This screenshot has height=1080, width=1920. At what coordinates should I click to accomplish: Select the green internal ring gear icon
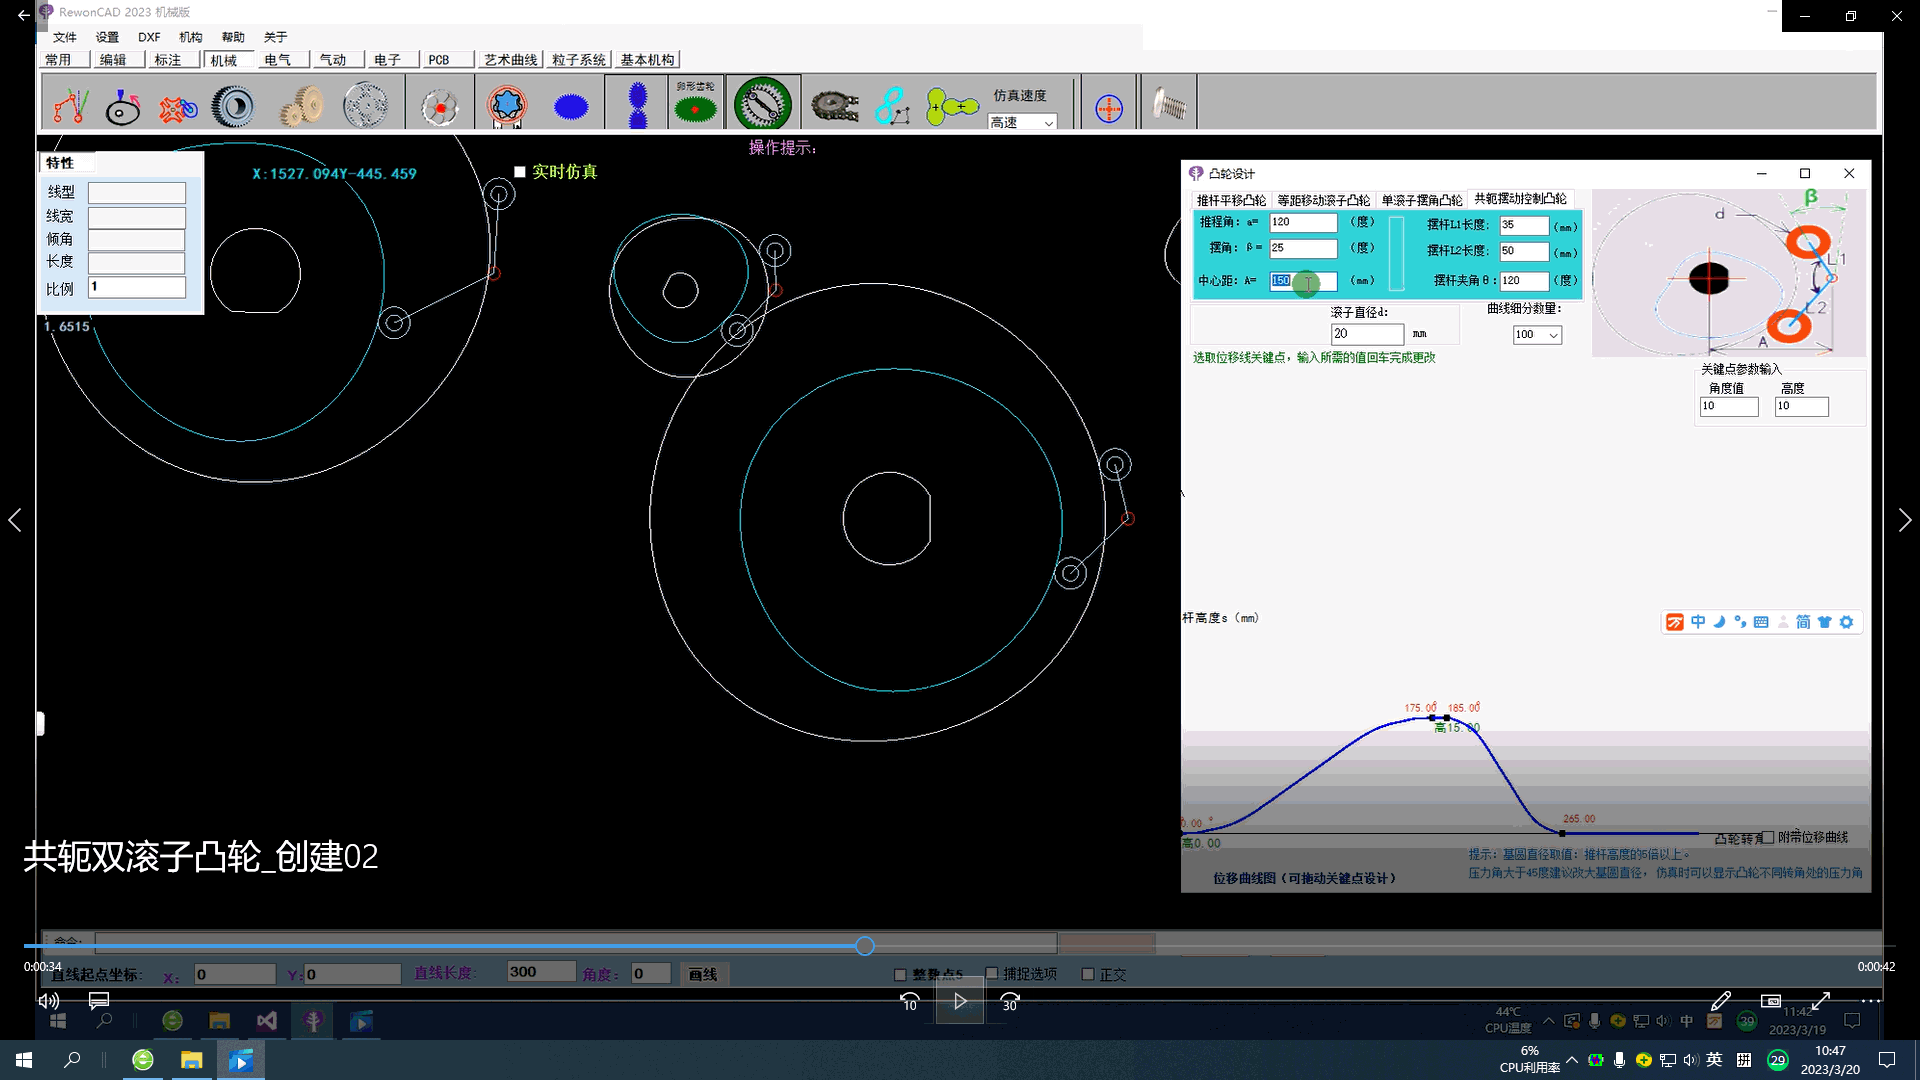coord(763,104)
